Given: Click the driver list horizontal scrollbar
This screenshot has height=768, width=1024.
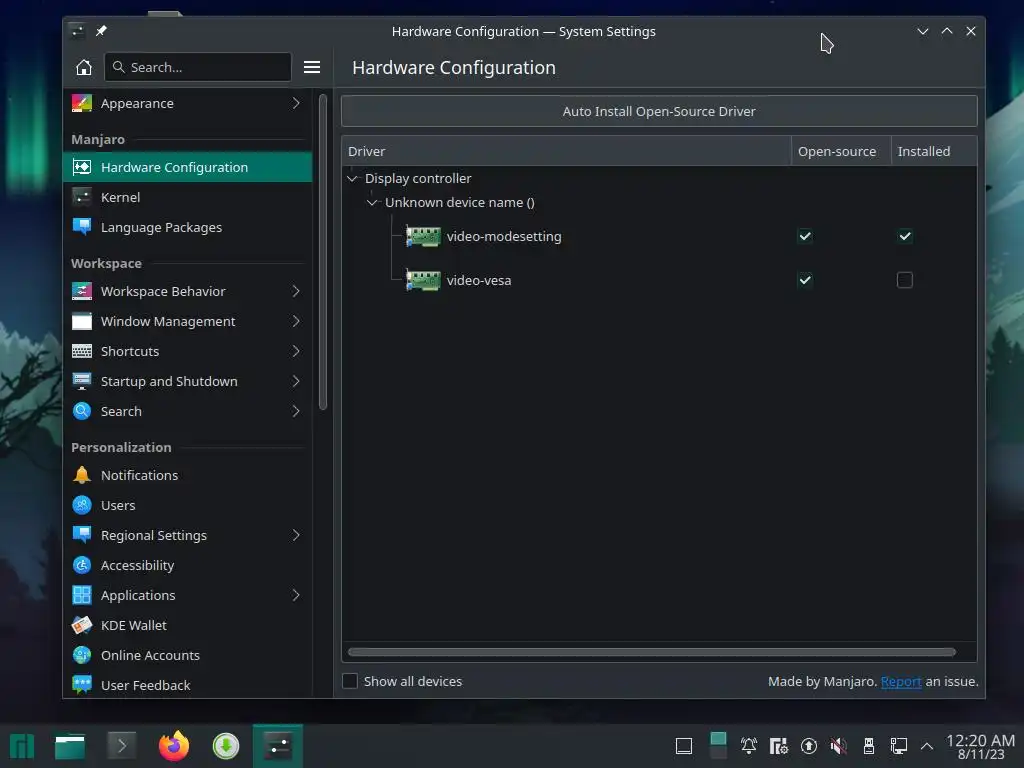Looking at the screenshot, I should coord(652,652).
